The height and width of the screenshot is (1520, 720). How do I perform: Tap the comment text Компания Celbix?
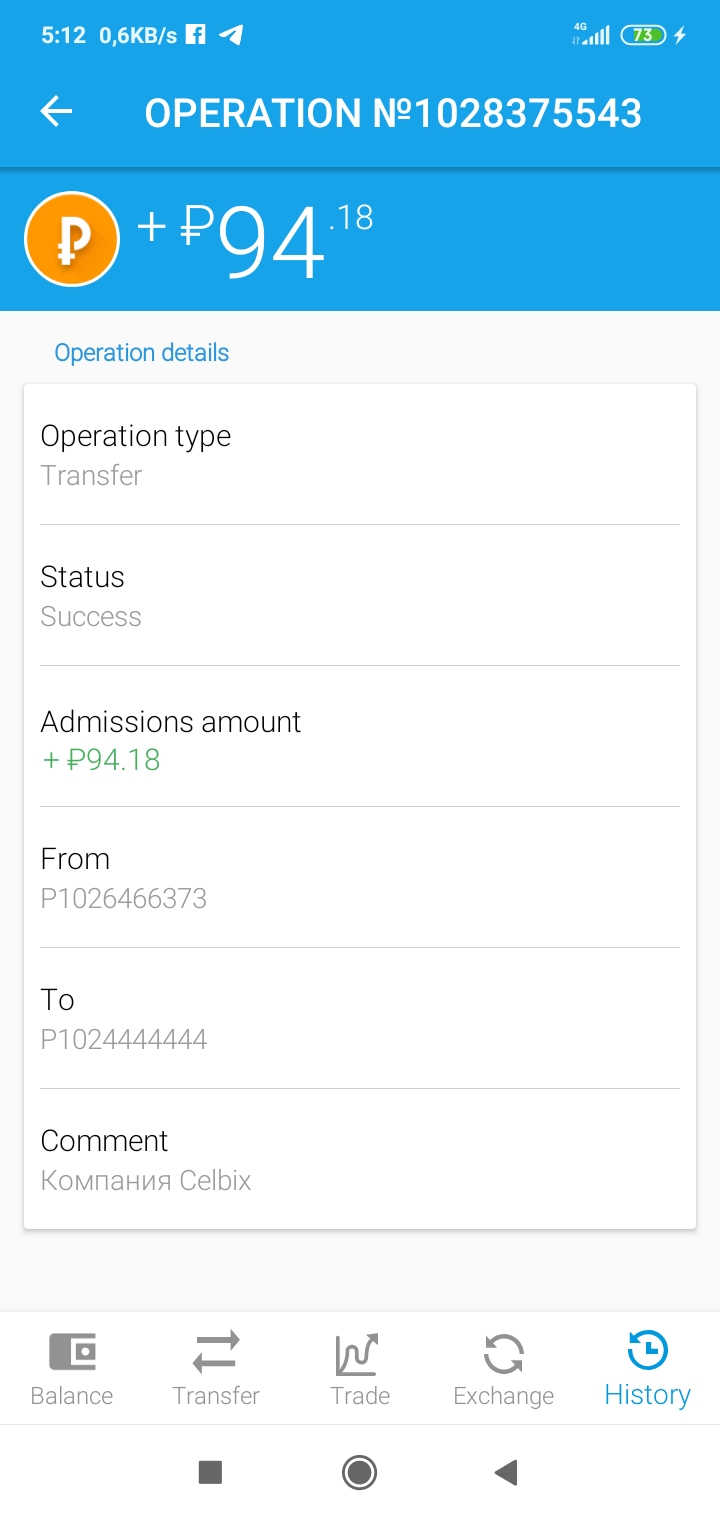tap(146, 1180)
